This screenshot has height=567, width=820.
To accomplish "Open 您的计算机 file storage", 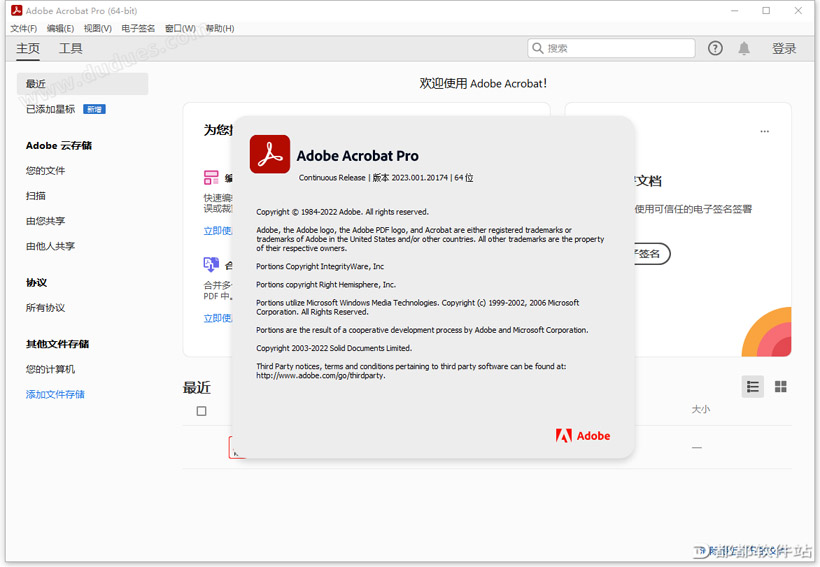I will click(50, 369).
